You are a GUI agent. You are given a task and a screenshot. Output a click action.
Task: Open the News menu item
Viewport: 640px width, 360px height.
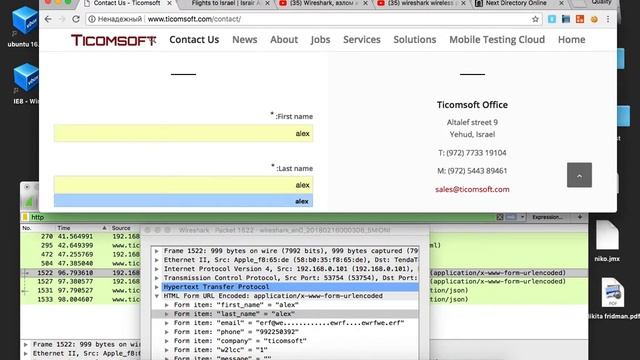(245, 40)
